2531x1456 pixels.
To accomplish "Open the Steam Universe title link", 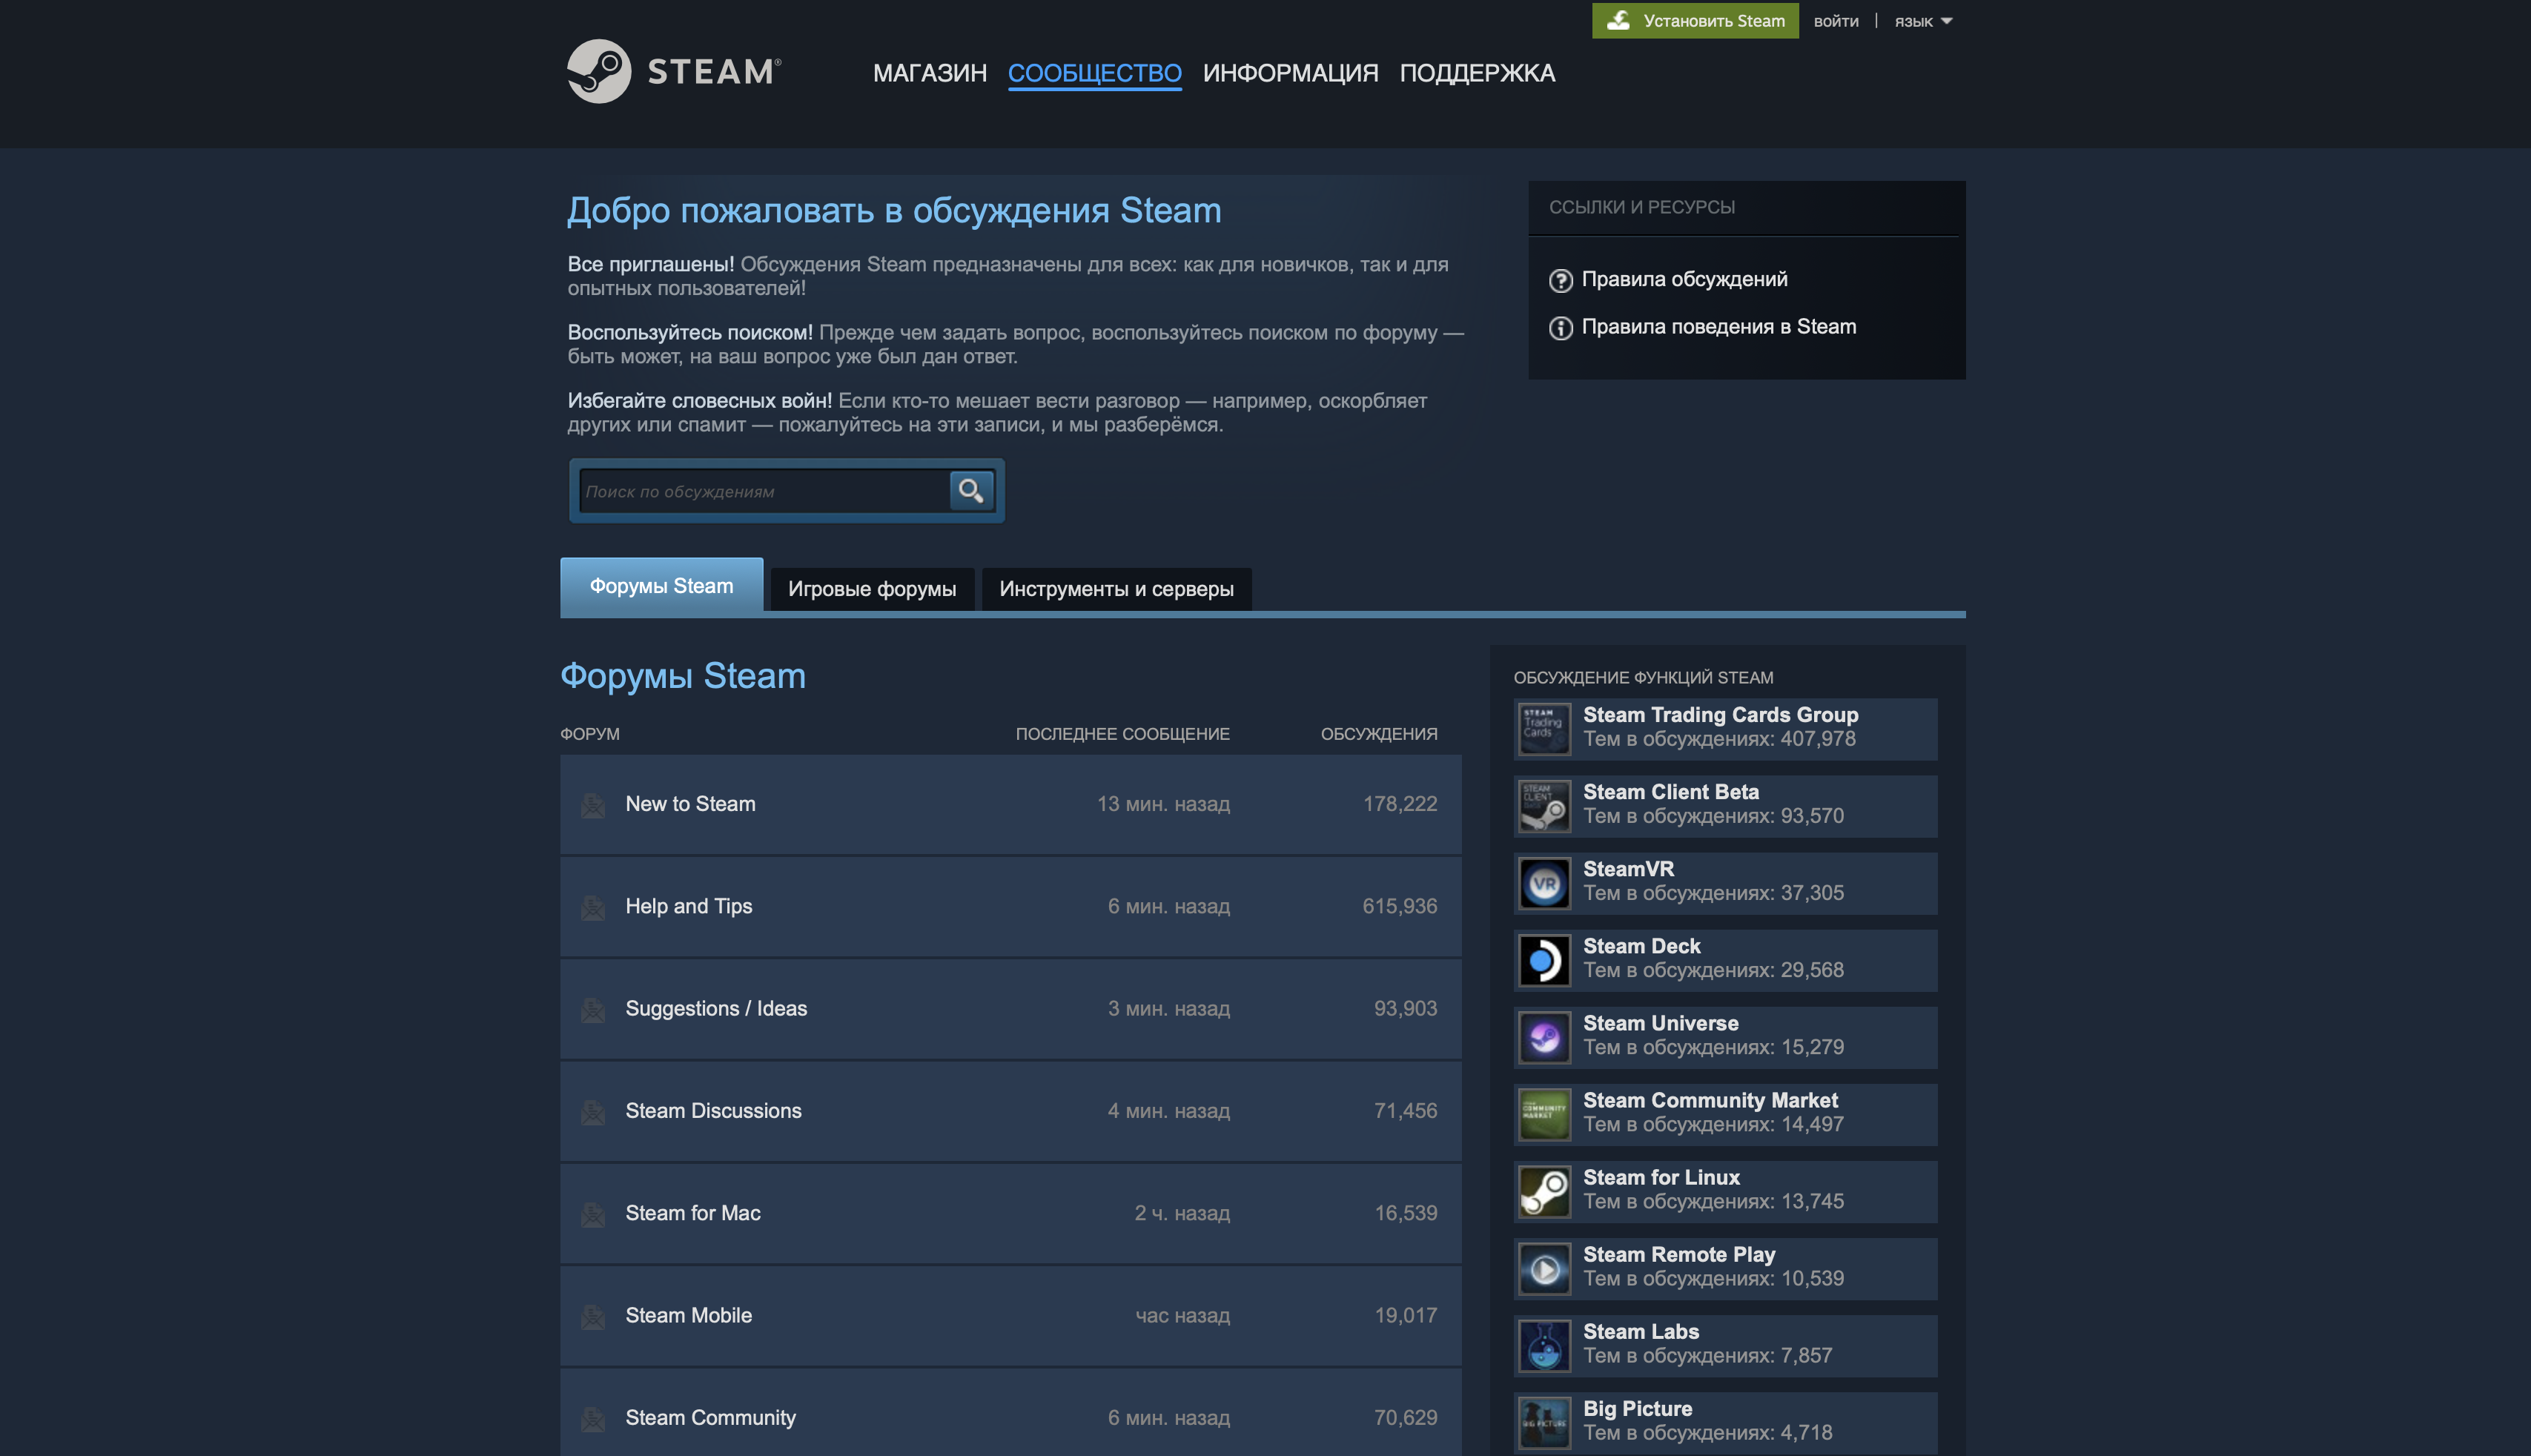I will (x=1660, y=1023).
